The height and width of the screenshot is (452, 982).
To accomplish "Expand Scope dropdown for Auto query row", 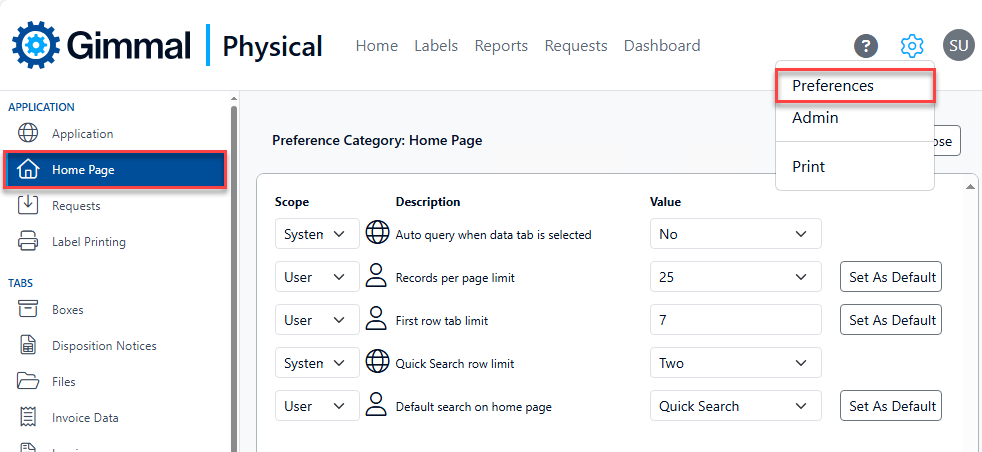I will [x=316, y=234].
